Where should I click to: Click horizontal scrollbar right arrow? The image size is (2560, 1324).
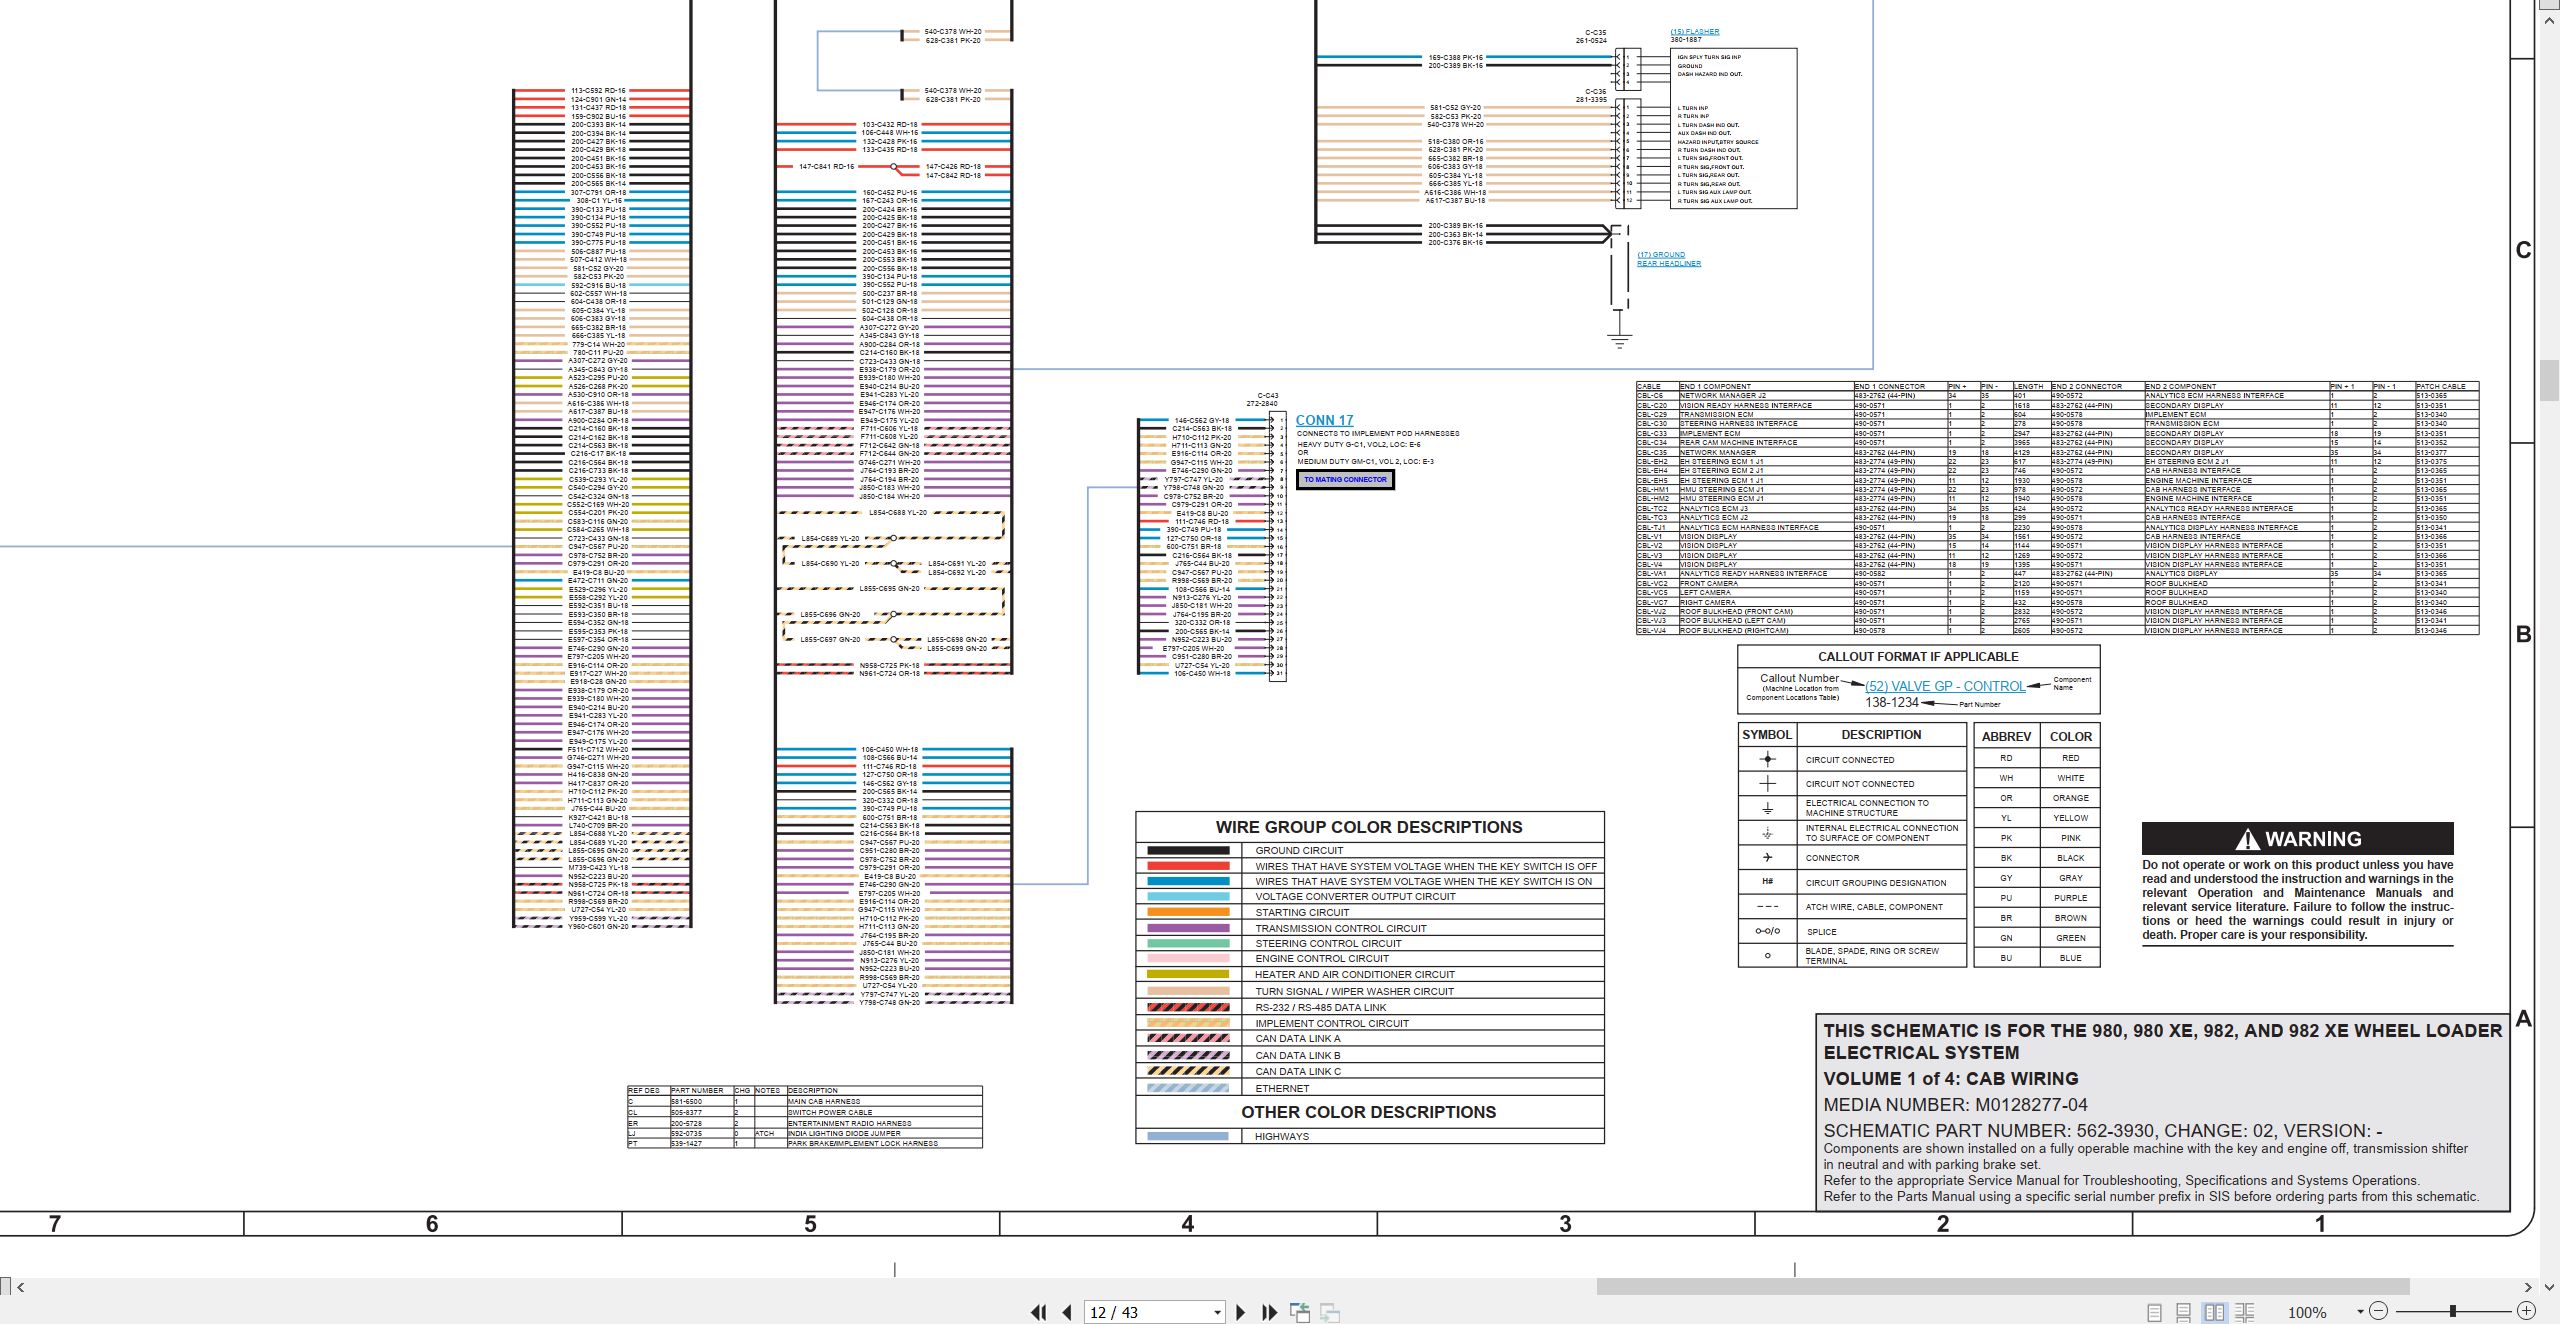[x=2528, y=1287]
